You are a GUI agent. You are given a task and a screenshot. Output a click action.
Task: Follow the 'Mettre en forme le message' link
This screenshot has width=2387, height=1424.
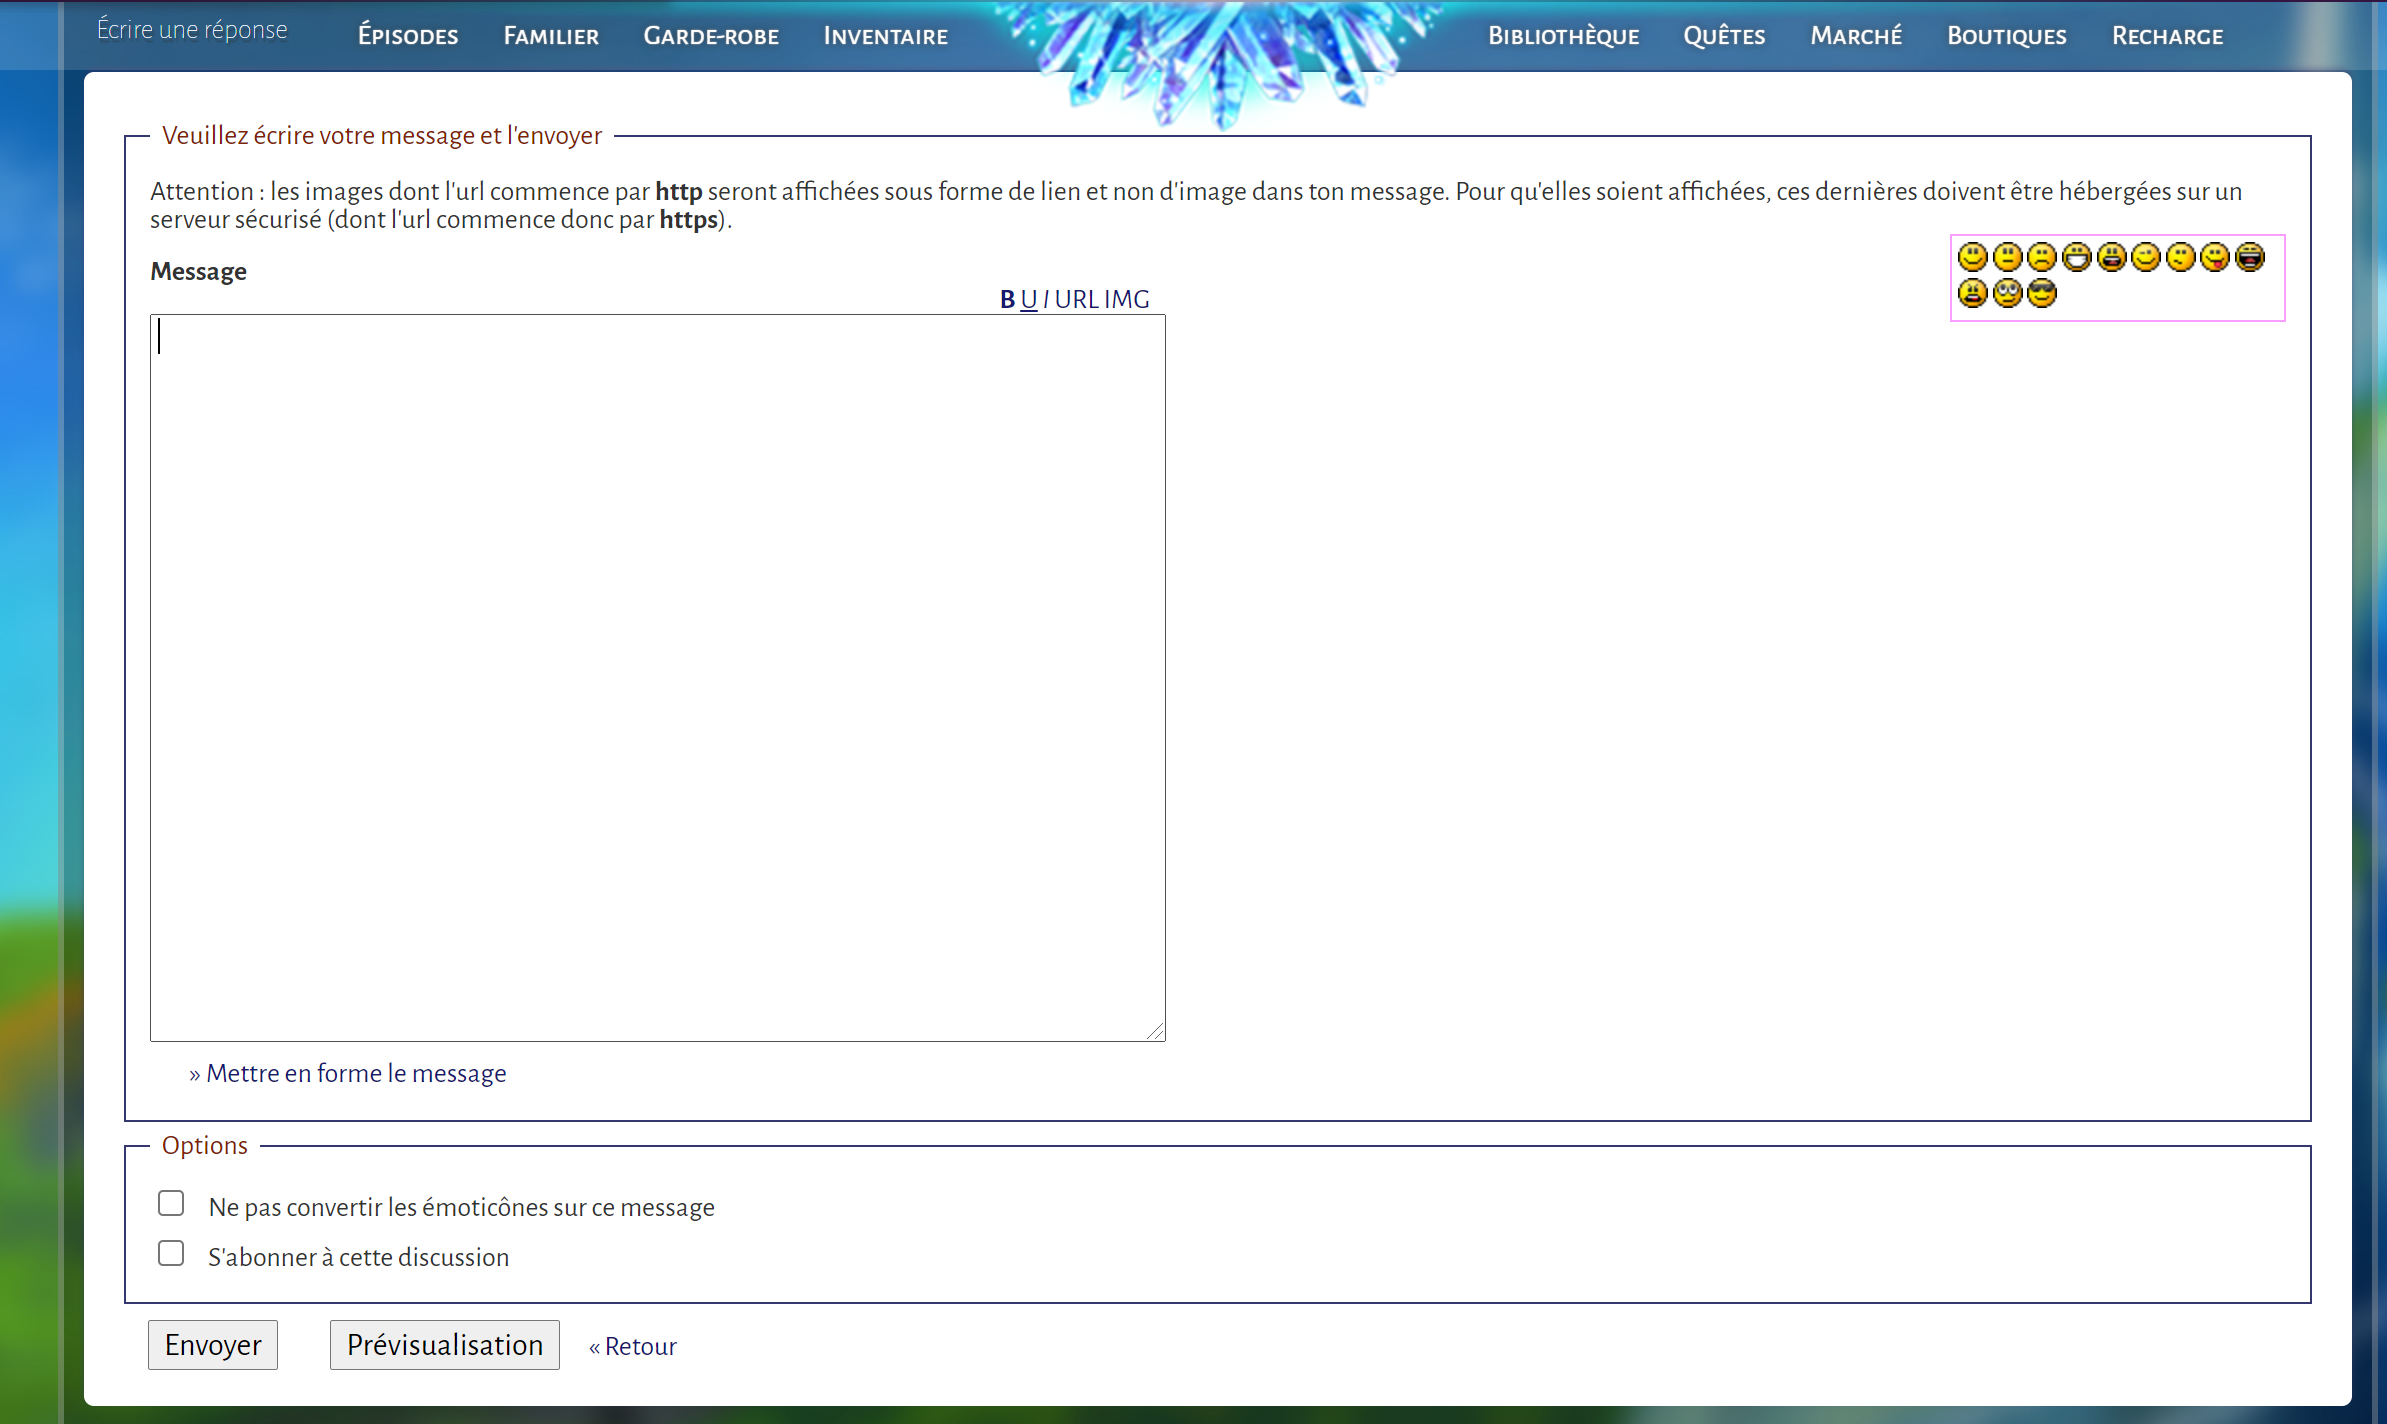(356, 1073)
